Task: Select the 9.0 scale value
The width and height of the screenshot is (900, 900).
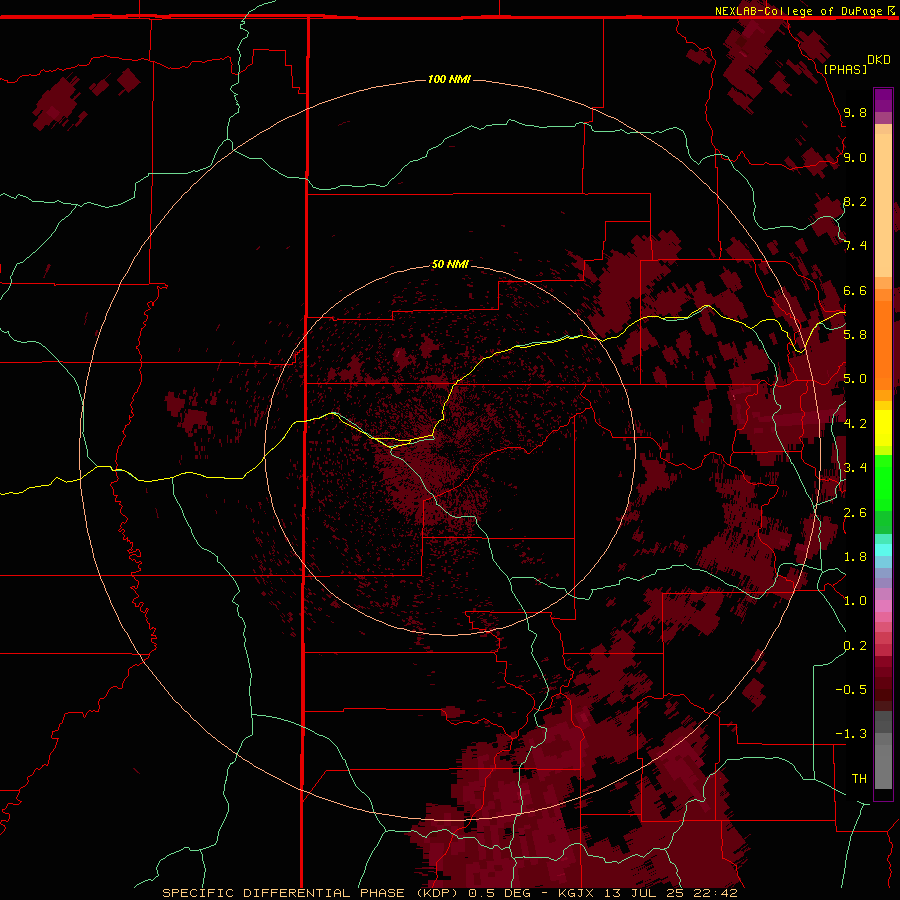Action: point(855,157)
